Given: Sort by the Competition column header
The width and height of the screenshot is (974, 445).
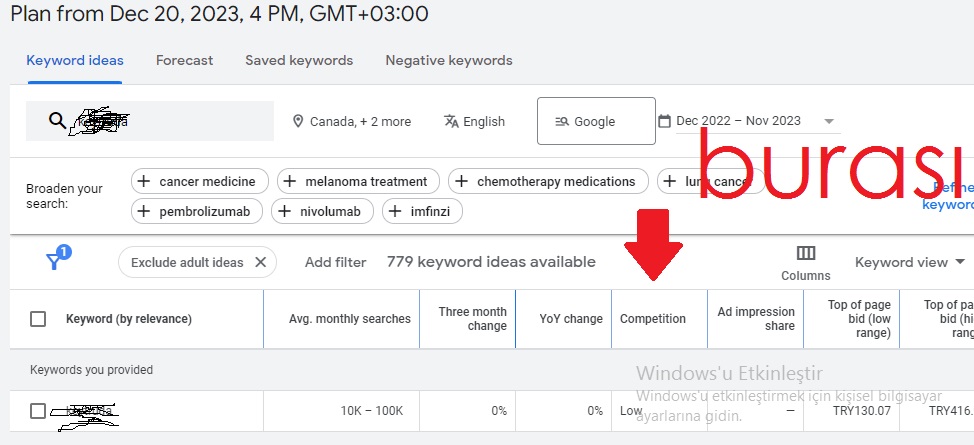Looking at the screenshot, I should [x=653, y=319].
